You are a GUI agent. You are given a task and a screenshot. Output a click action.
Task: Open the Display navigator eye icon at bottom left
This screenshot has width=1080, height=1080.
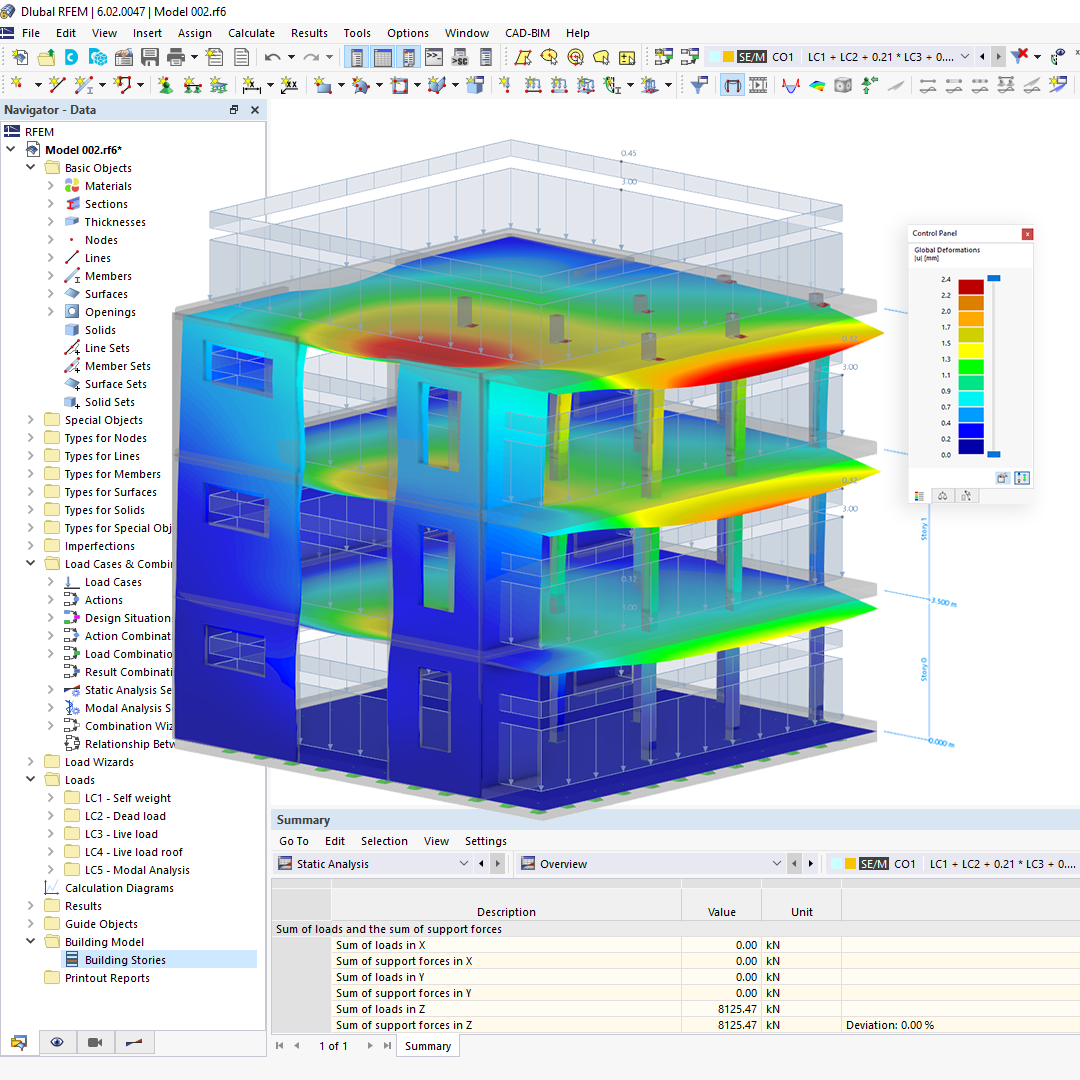pyautogui.click(x=57, y=1042)
